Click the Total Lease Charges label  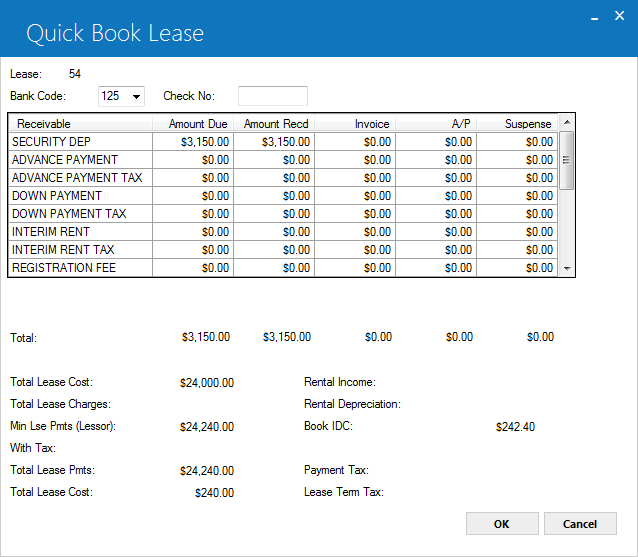tap(60, 404)
